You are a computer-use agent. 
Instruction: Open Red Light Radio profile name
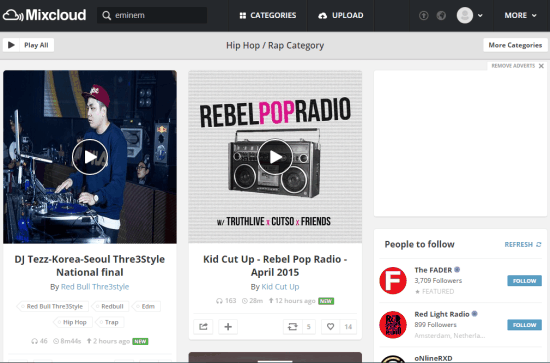tap(442, 314)
